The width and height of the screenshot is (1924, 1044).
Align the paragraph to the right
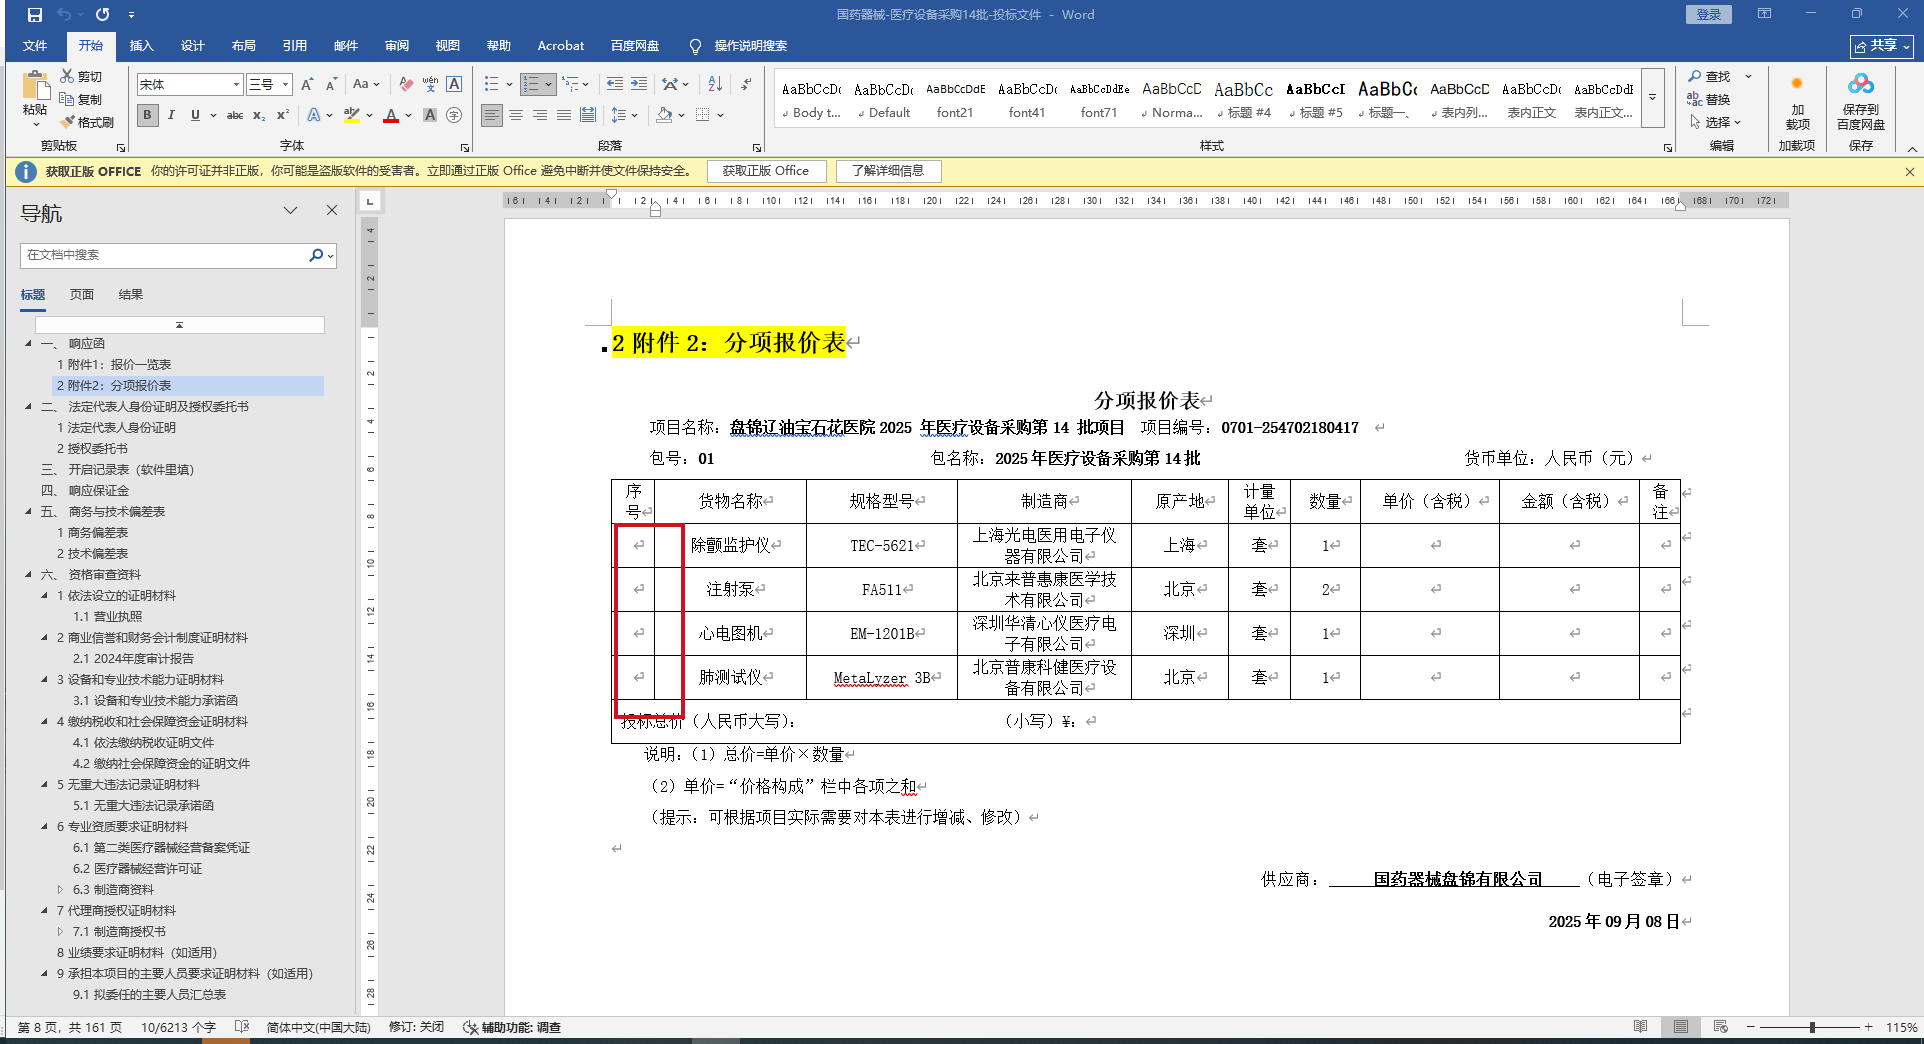(x=540, y=115)
